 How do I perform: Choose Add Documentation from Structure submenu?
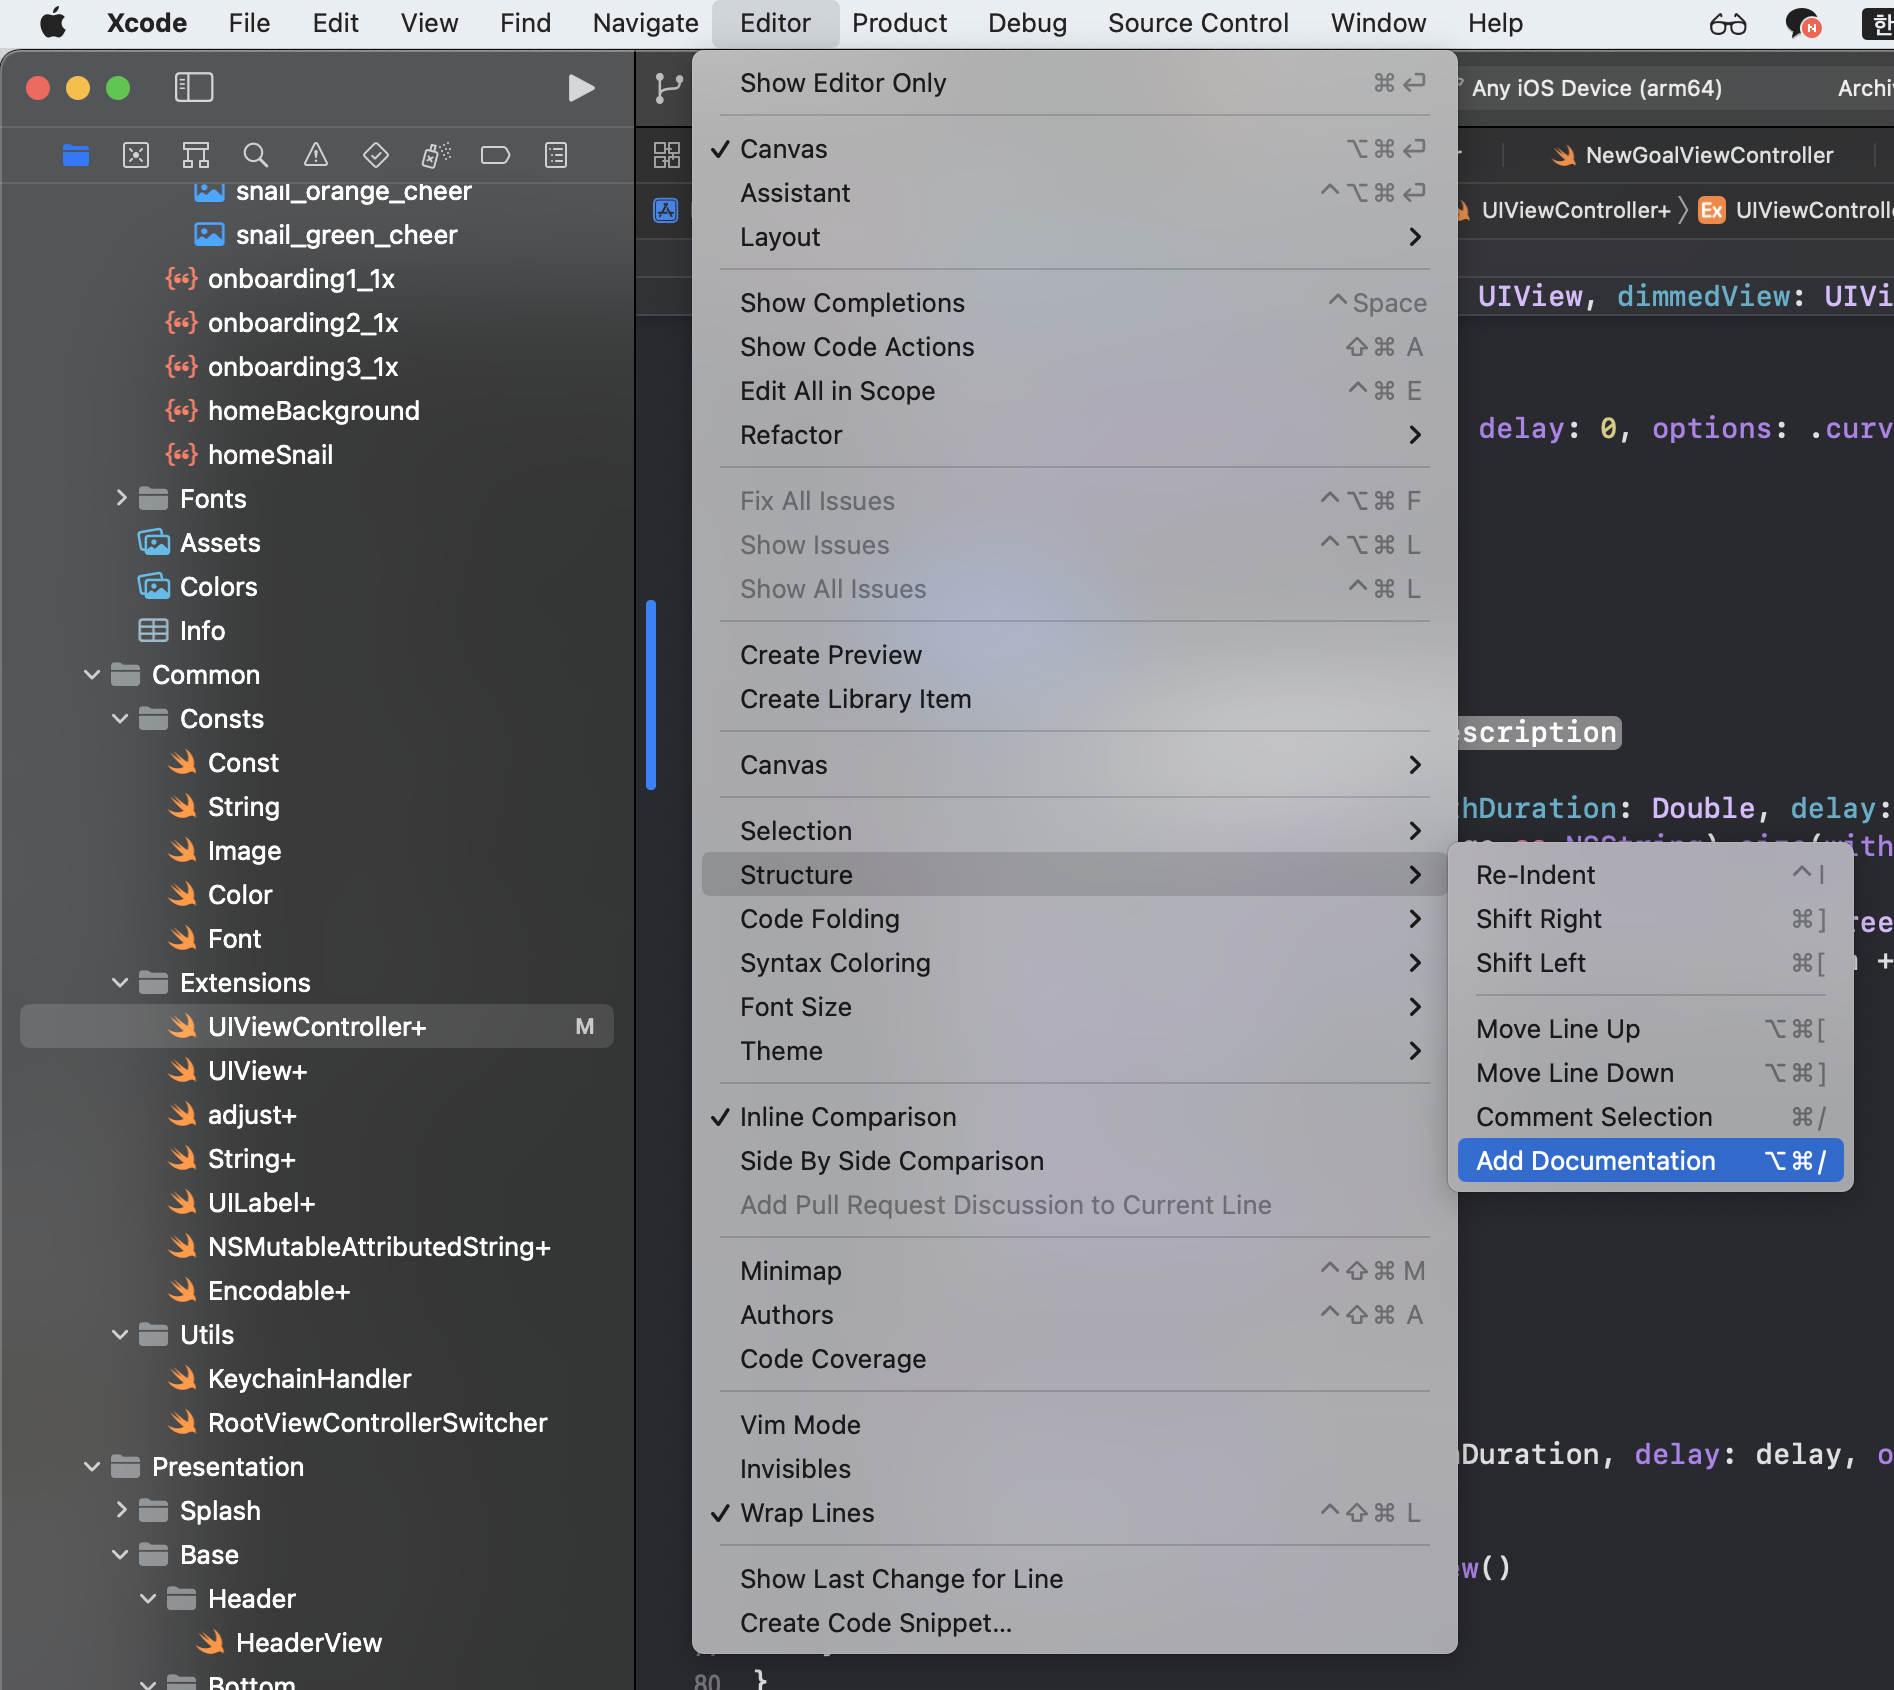(1650, 1161)
